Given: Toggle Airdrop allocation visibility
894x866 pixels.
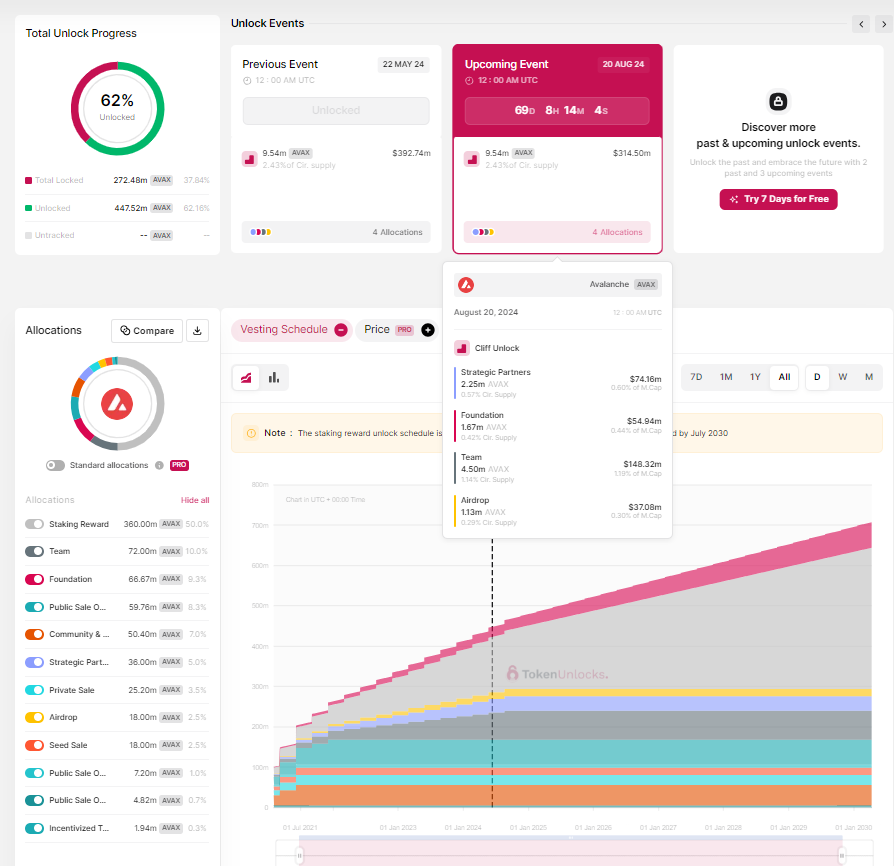Looking at the screenshot, I should click(x=35, y=717).
